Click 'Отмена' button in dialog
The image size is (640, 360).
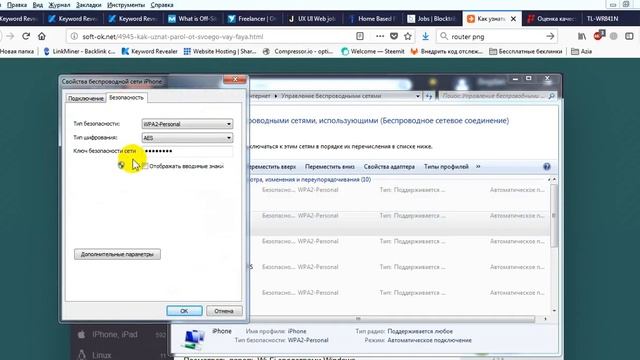(x=224, y=311)
